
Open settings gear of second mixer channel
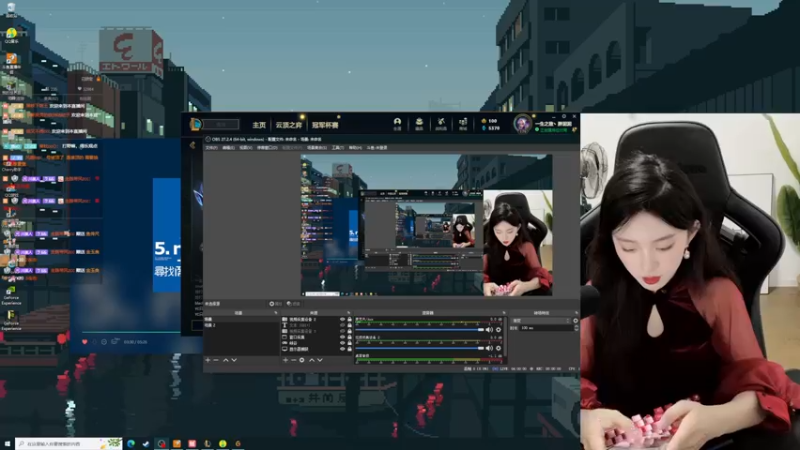(498, 348)
